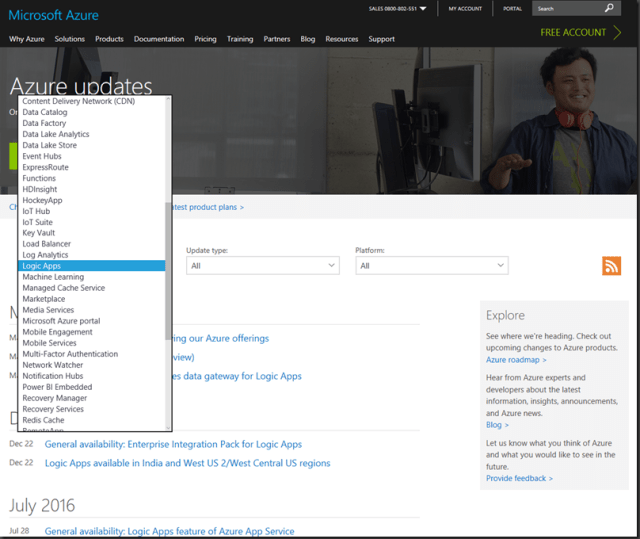
Task: Click the My Account link
Action: coord(465,9)
